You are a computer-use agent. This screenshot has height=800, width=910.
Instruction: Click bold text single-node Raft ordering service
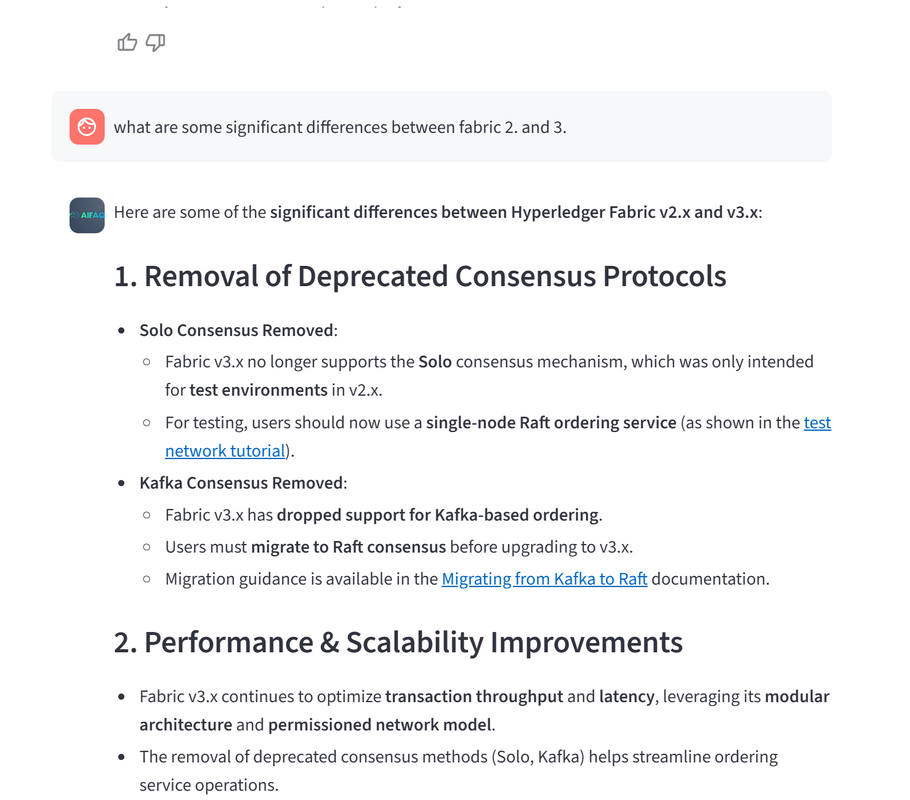[551, 422]
